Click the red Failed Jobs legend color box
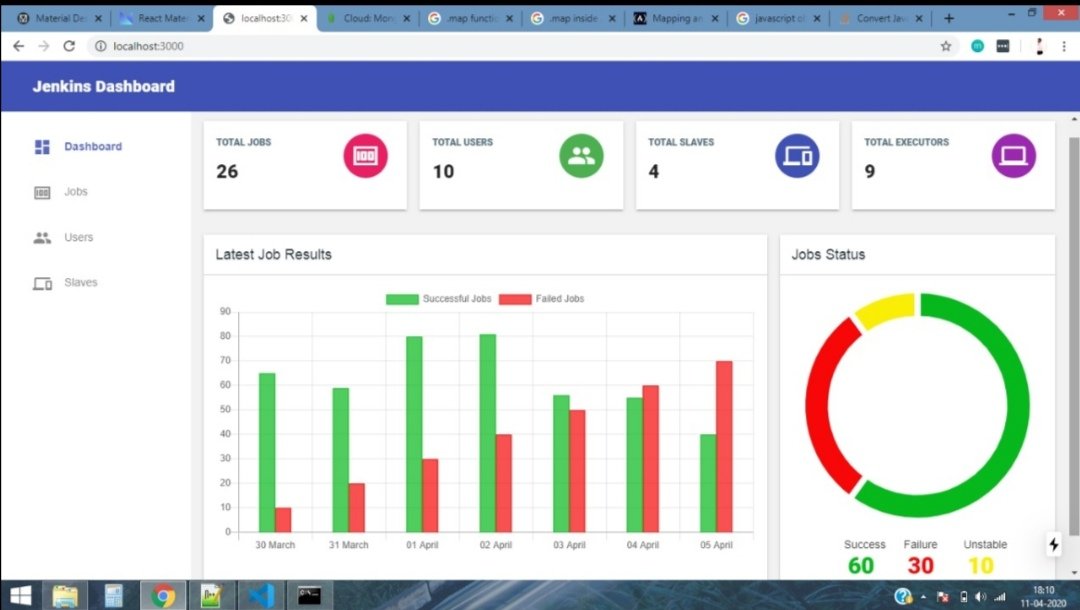The width and height of the screenshot is (1080, 610). [x=515, y=299]
